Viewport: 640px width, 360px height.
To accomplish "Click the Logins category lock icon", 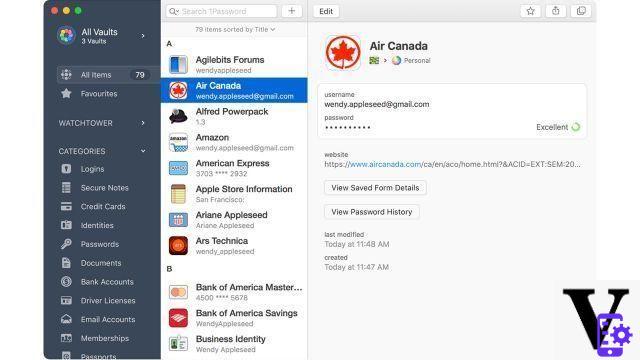I will click(x=66, y=169).
